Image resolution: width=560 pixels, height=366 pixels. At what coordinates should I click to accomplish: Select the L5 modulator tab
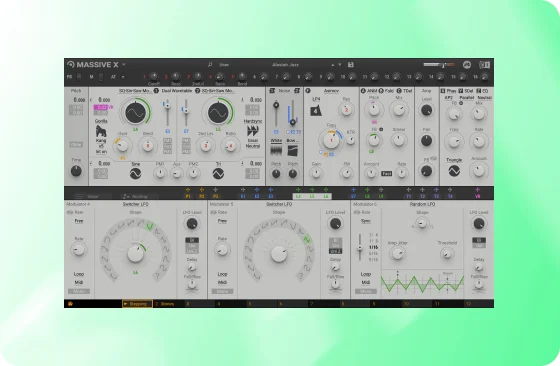(x=312, y=196)
